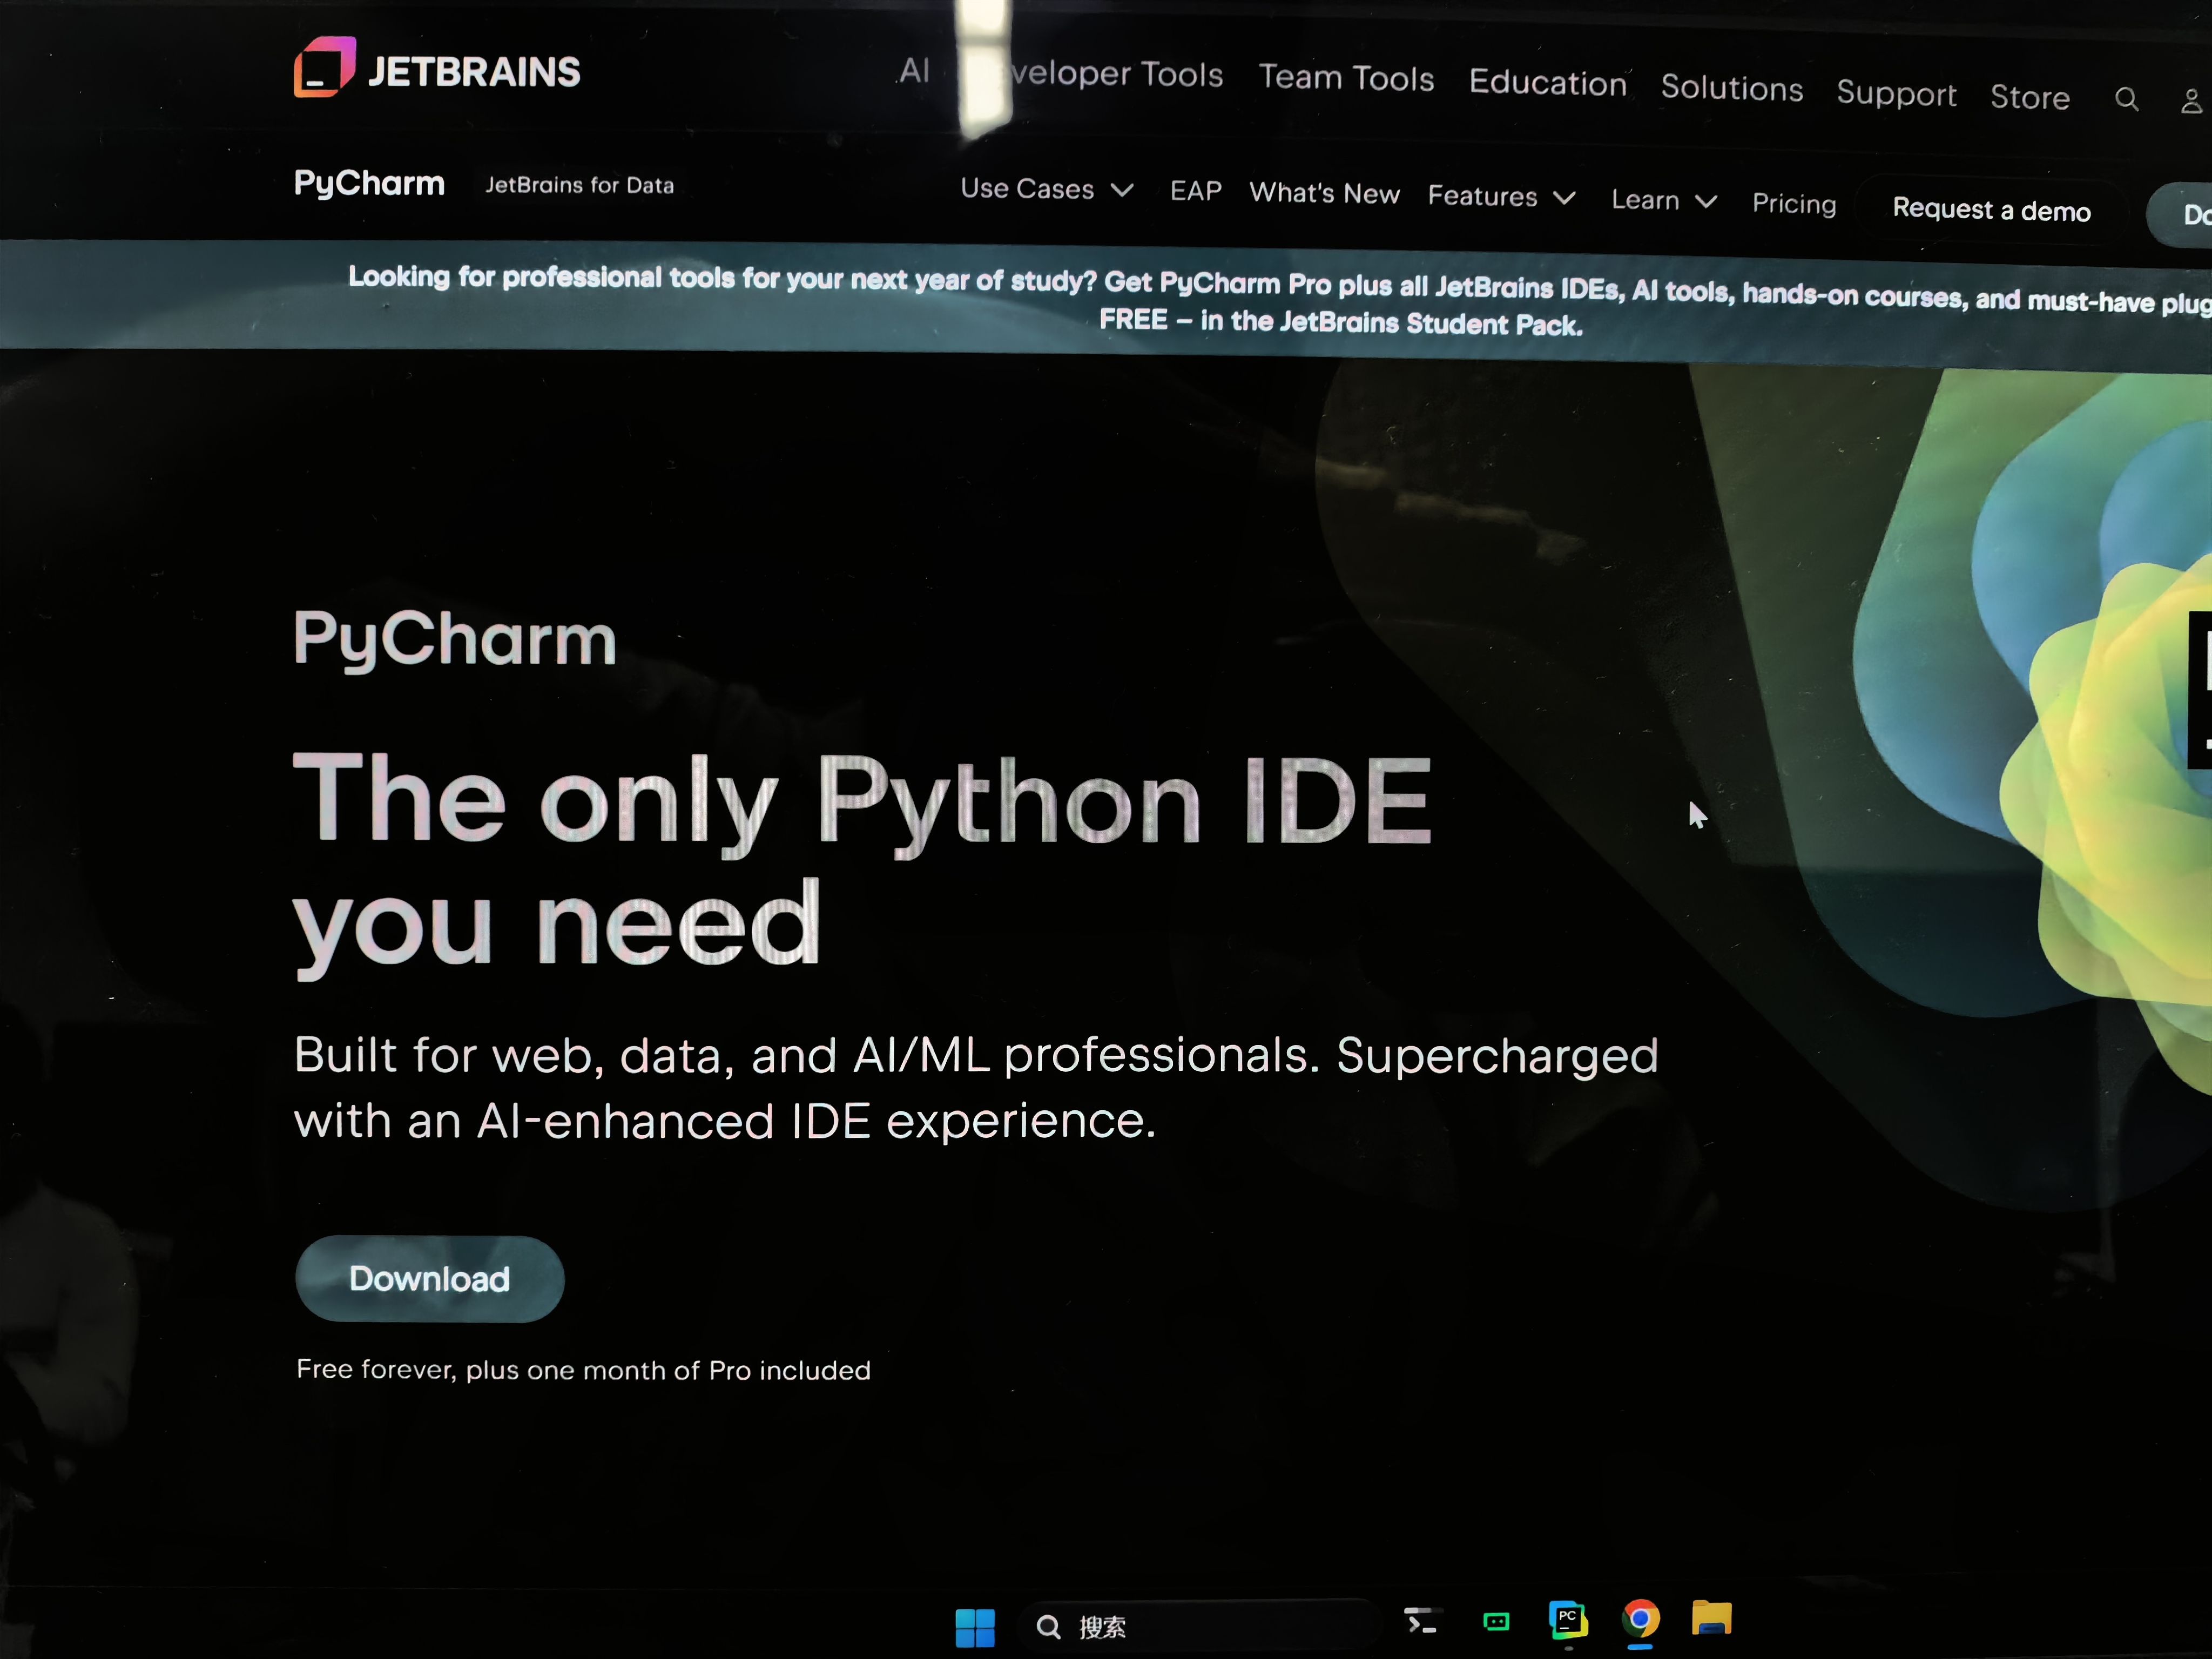
Task: Open the account profile icon
Action: point(2192,101)
